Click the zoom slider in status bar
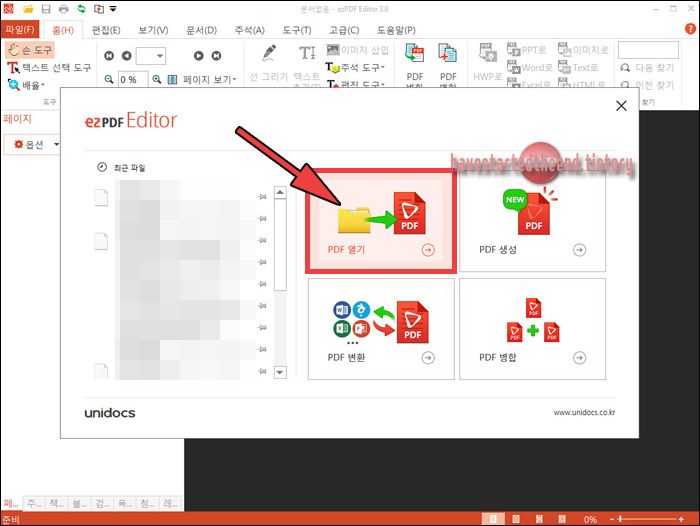 click(x=649, y=519)
